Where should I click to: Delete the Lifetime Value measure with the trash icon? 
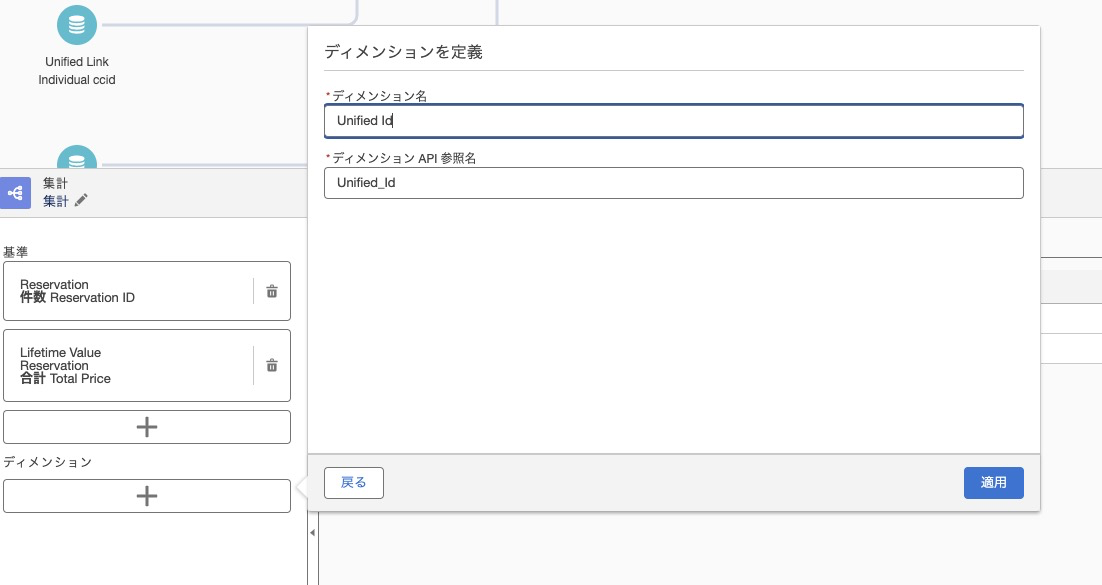(x=272, y=365)
